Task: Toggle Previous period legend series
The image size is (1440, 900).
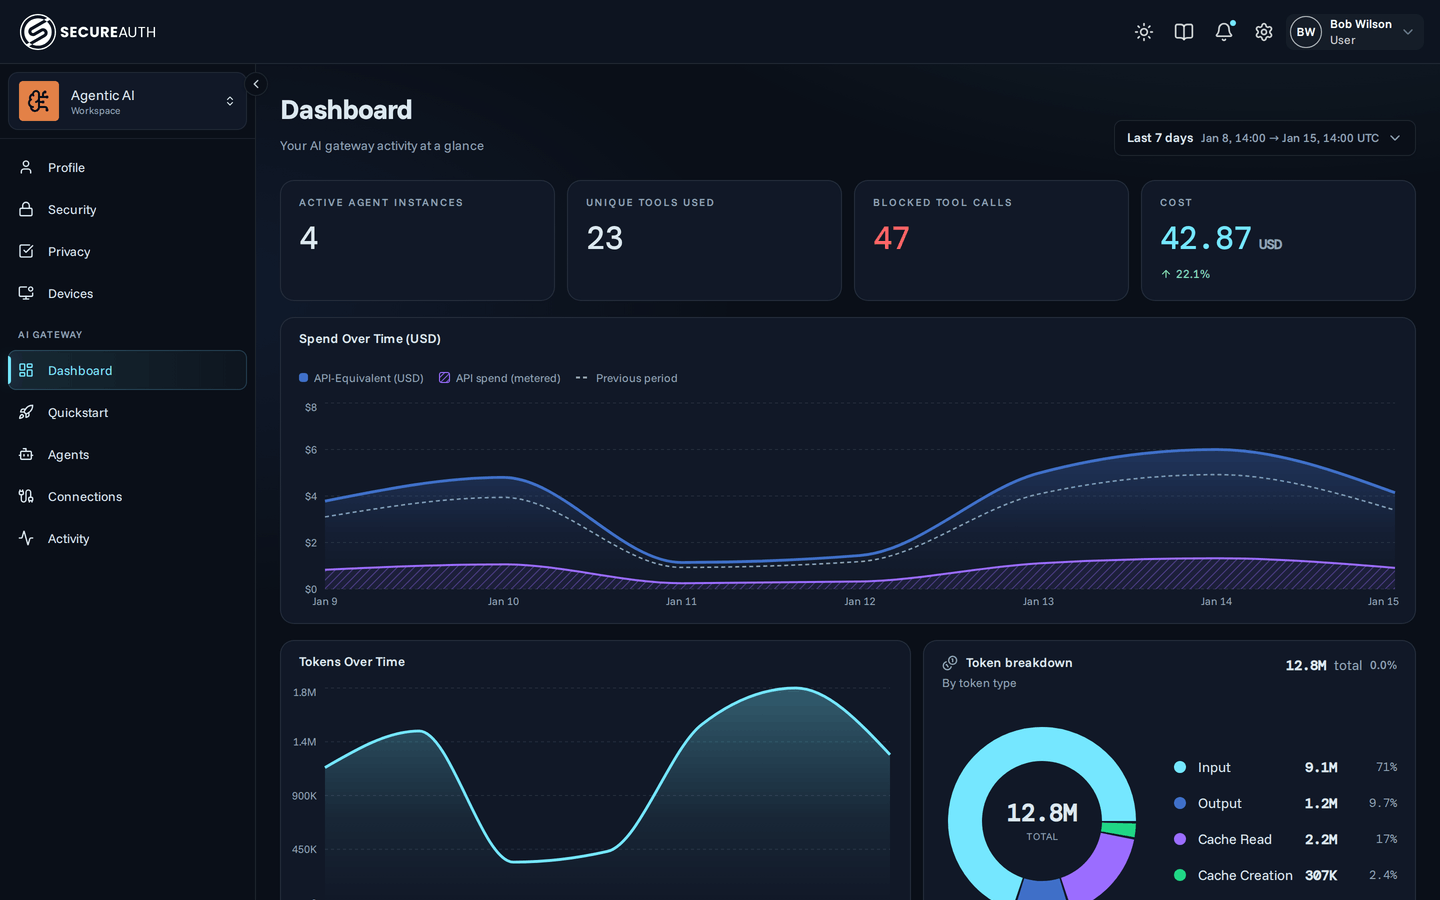Action: [x=627, y=378]
